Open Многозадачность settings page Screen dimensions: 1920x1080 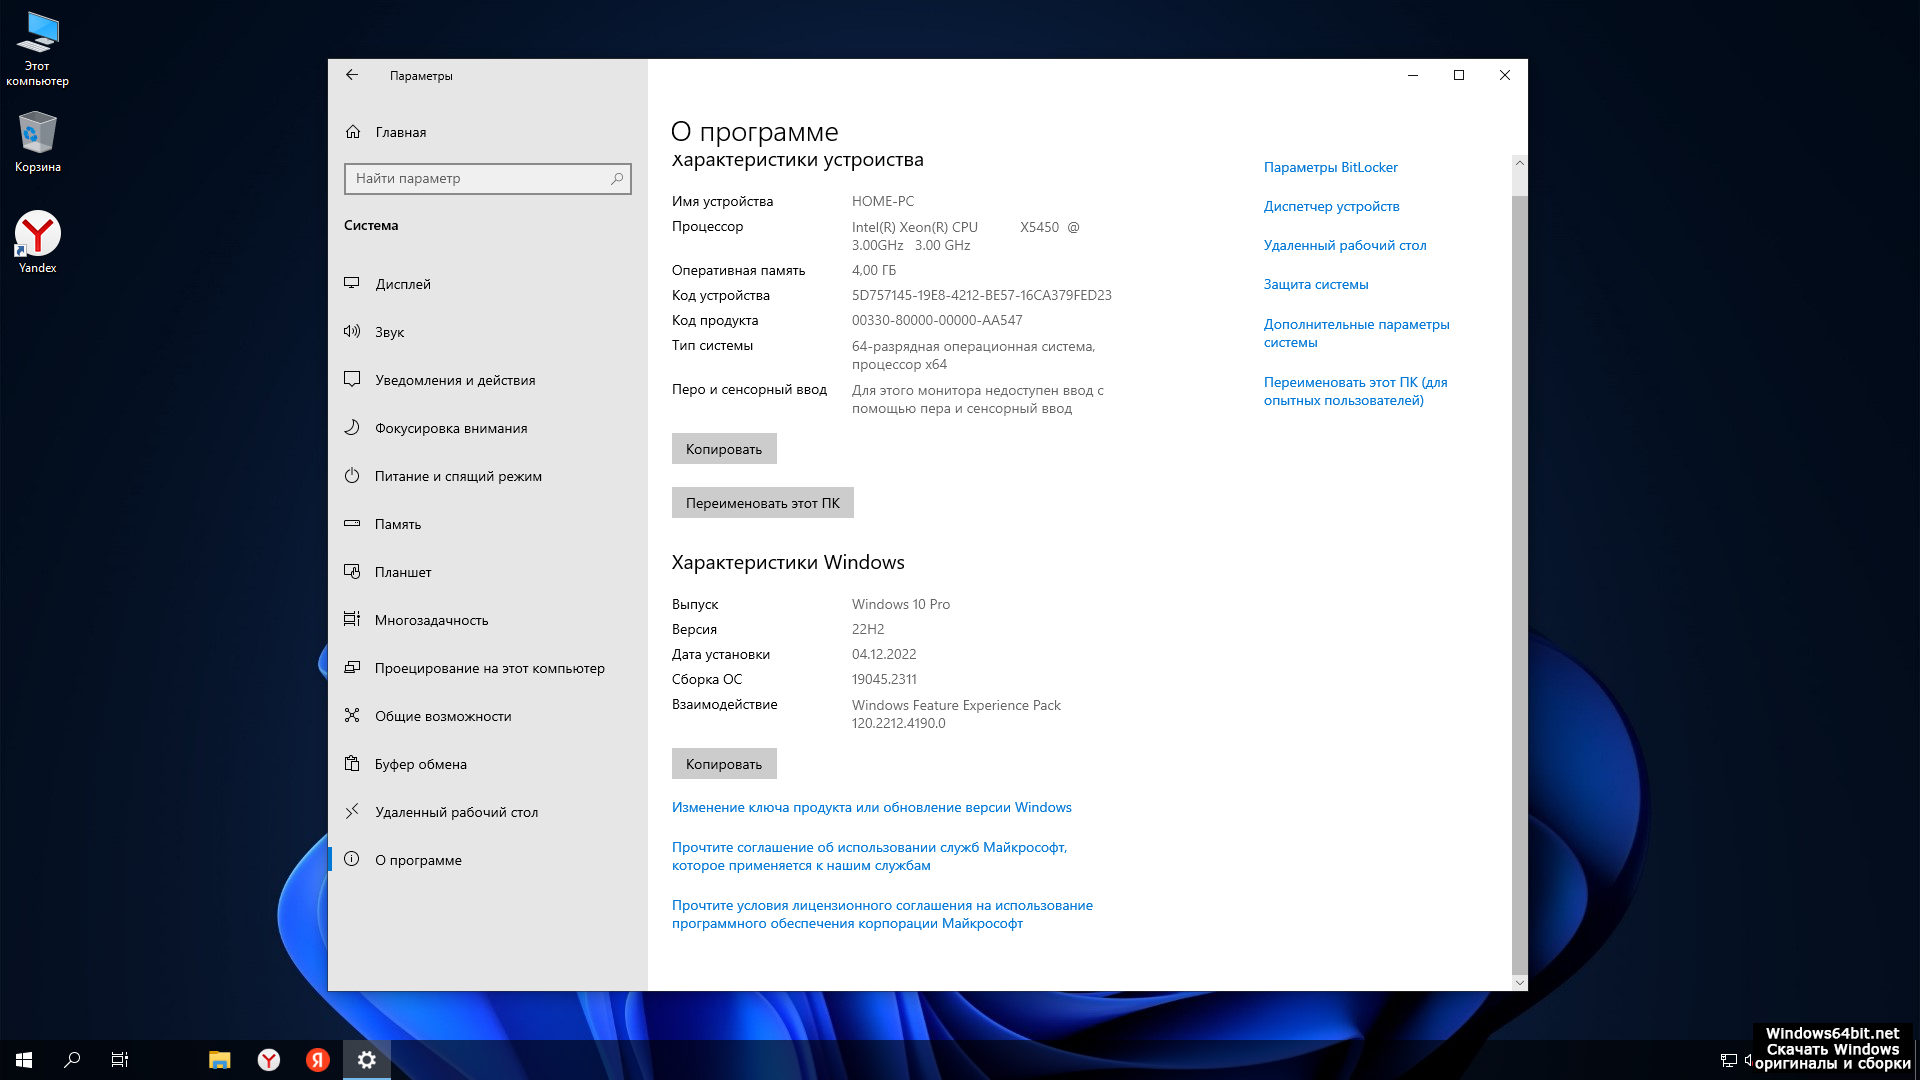(431, 620)
